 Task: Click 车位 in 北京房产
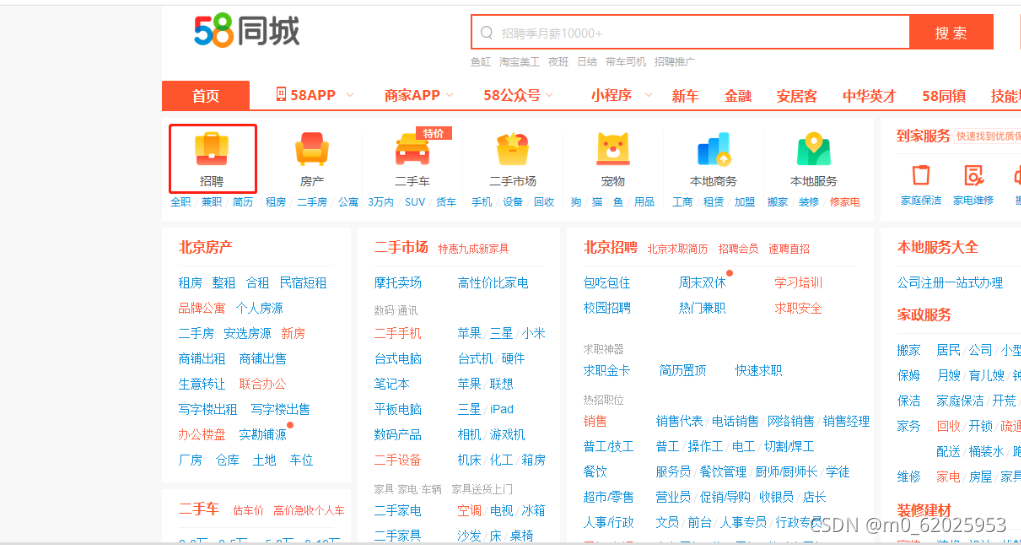[x=301, y=460]
